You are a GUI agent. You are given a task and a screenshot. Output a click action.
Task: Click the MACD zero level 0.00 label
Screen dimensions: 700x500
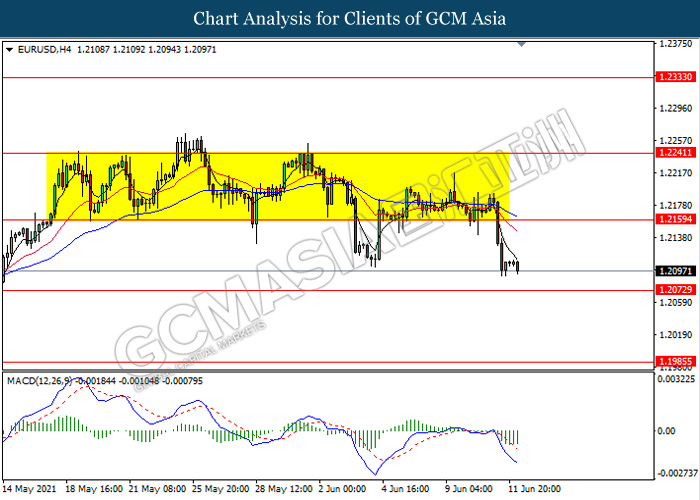click(667, 431)
